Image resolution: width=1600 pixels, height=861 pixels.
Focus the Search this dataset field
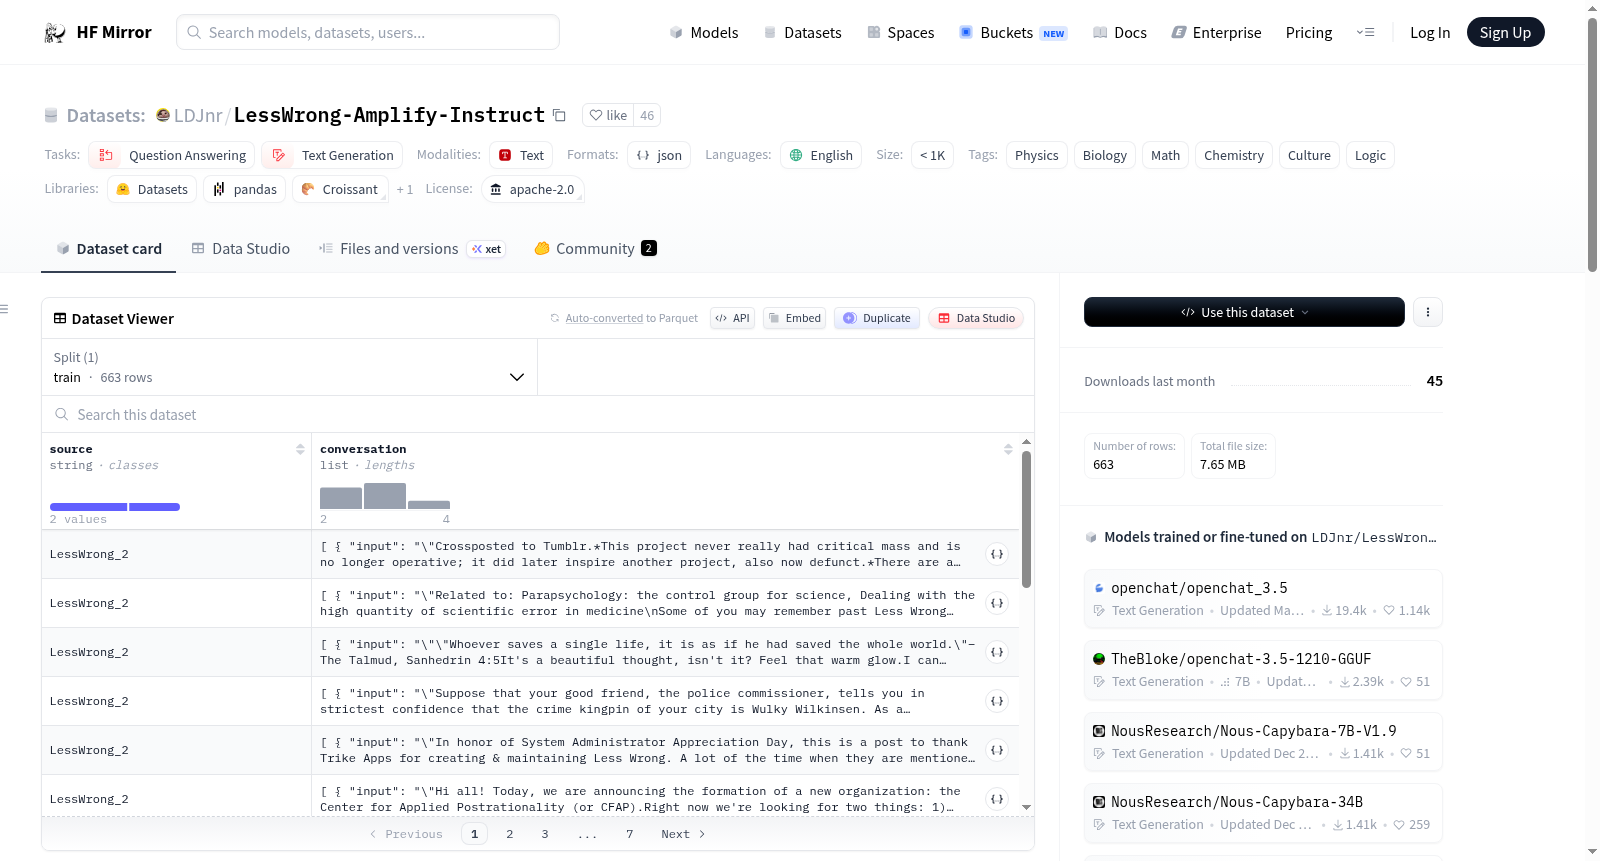click(x=538, y=415)
